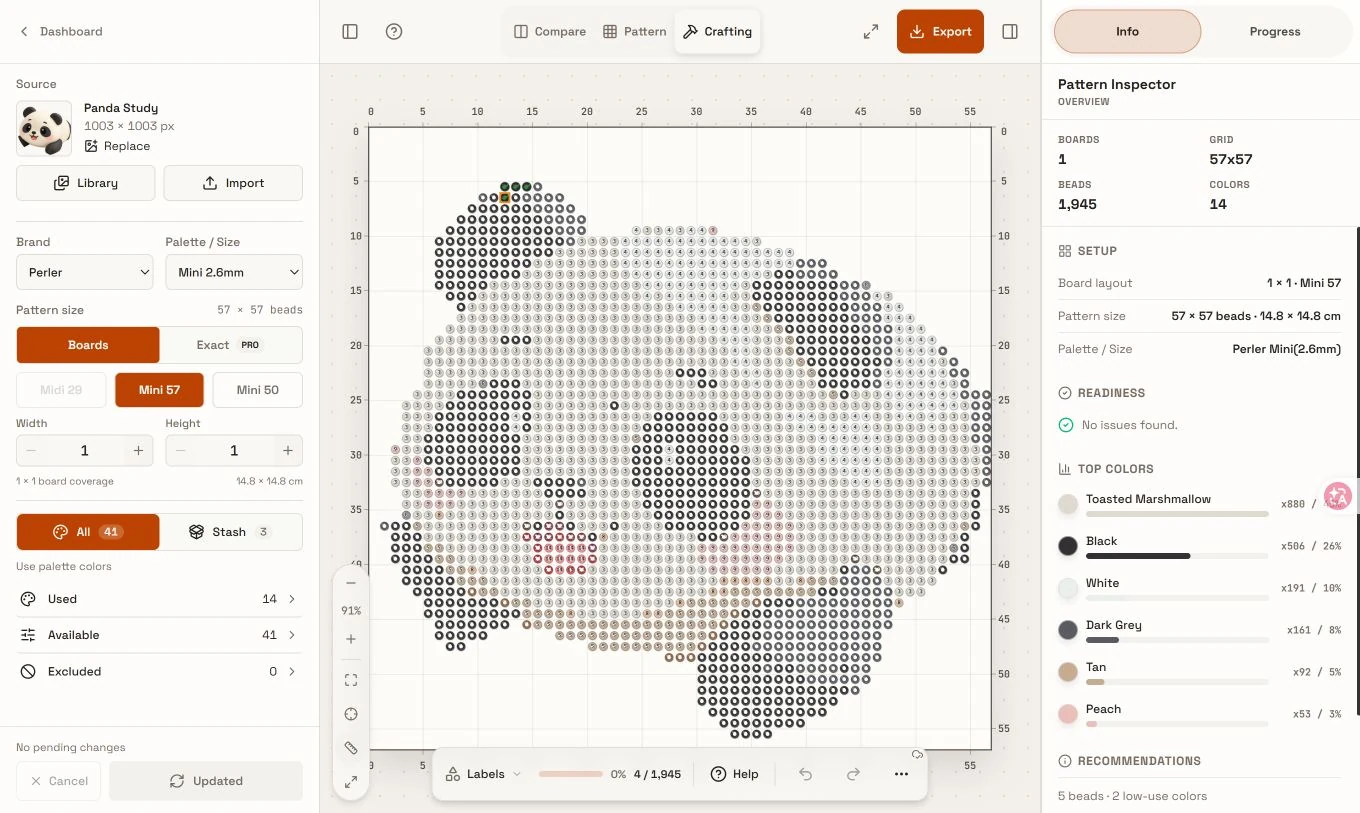This screenshot has width=1360, height=813.
Task: Go back to Dashboard
Action: coord(61,32)
